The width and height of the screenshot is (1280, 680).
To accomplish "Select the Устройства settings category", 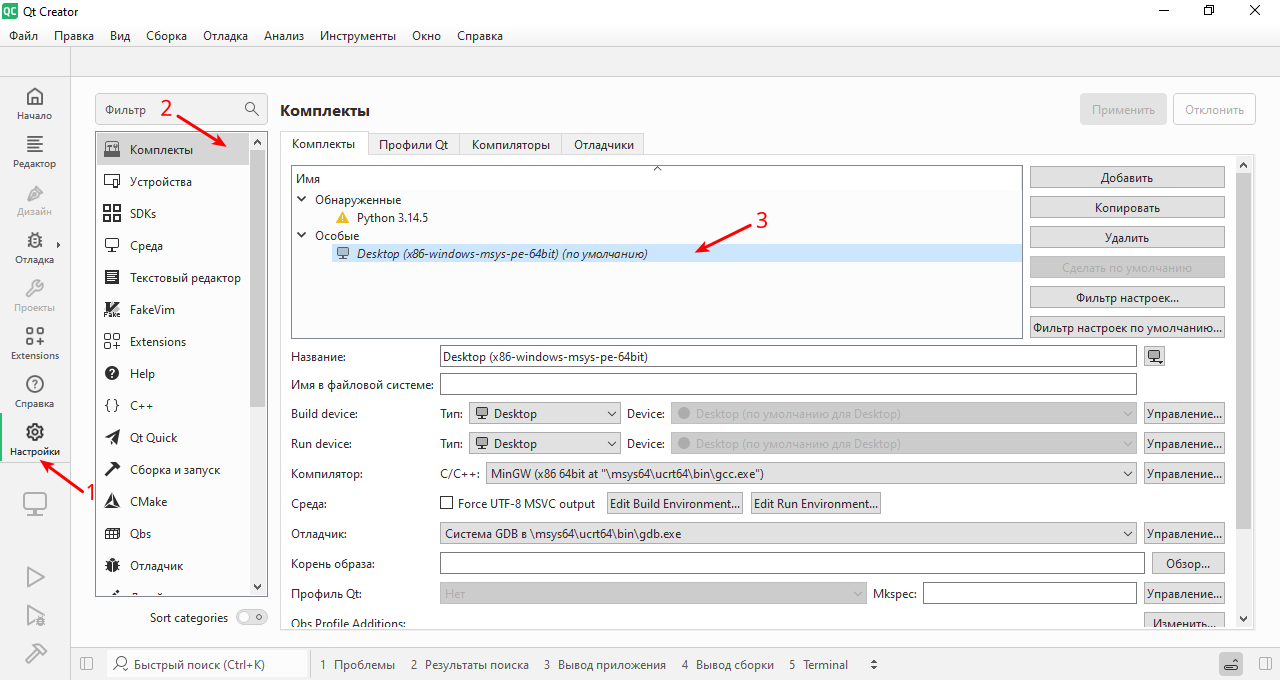I will coord(173,182).
